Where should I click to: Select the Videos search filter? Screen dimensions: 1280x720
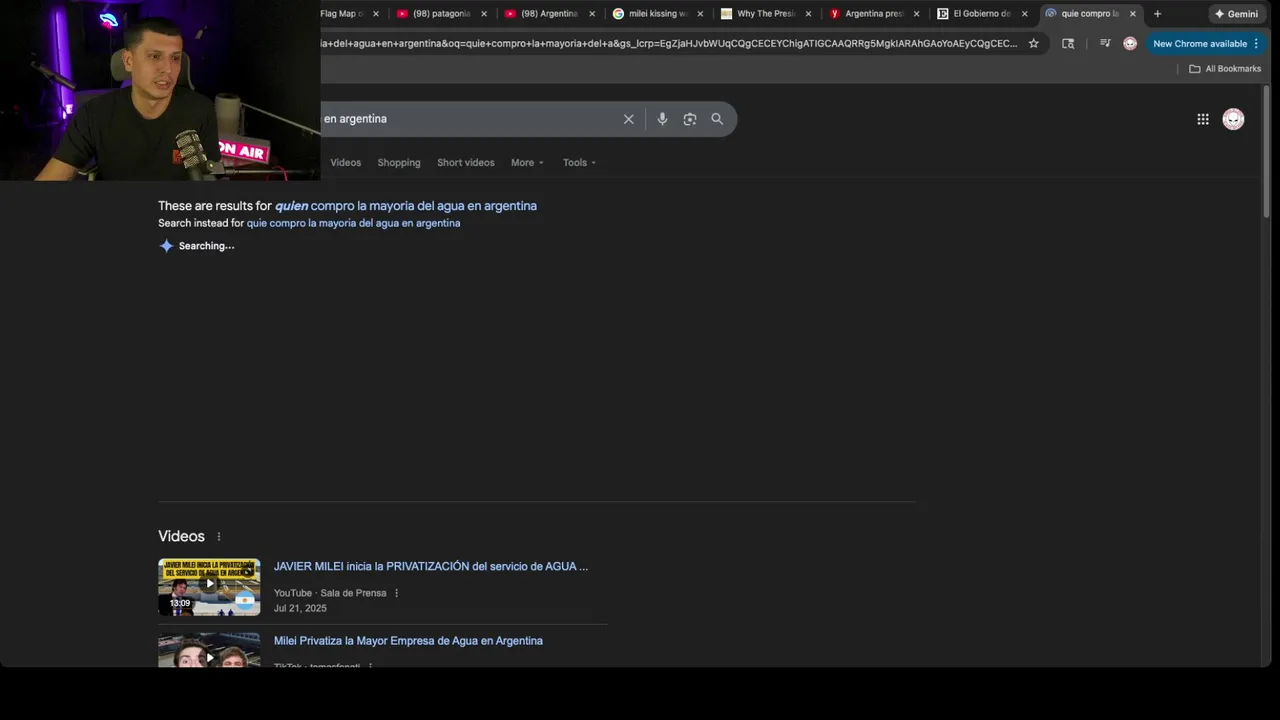[x=346, y=163]
